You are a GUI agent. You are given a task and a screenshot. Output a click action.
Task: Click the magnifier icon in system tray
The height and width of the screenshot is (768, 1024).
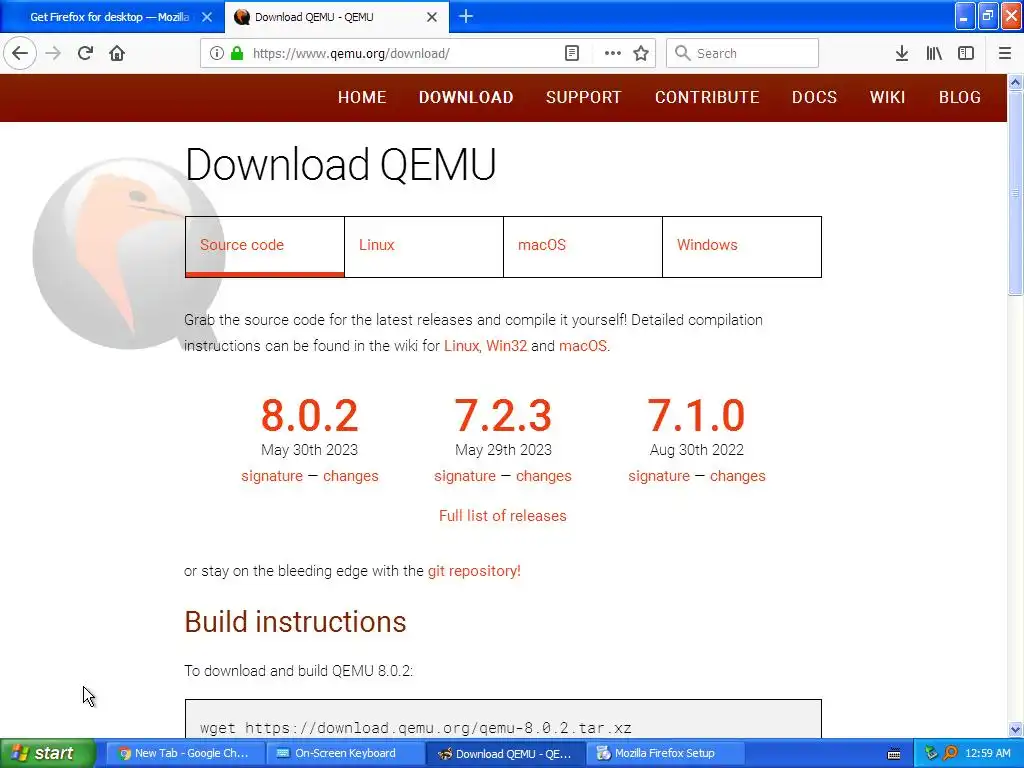click(950, 753)
